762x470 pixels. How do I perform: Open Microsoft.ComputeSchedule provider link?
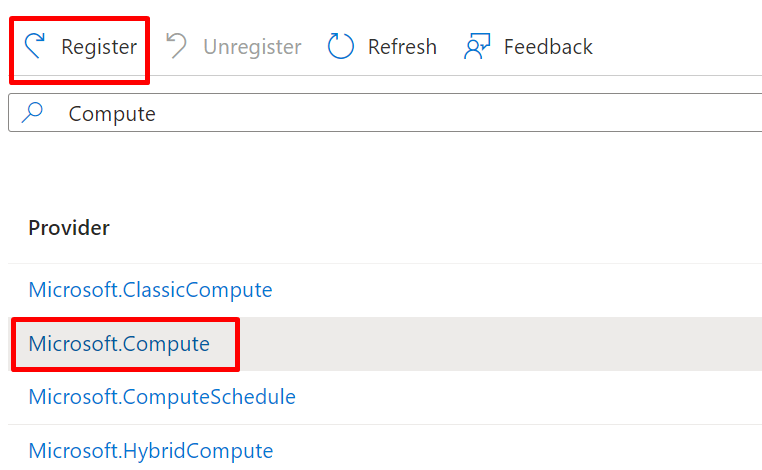click(x=162, y=397)
